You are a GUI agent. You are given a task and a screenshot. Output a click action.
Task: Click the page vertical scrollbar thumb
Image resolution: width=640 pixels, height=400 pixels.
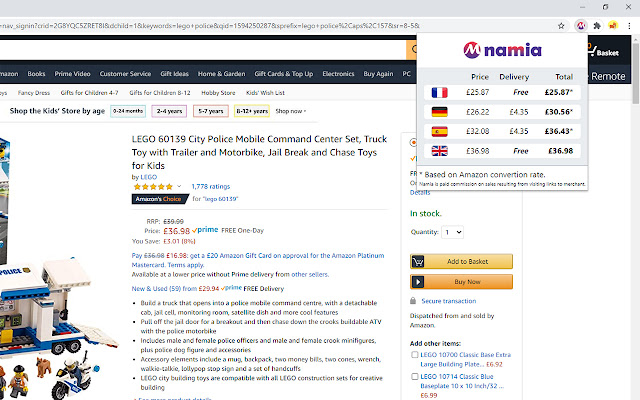click(636, 72)
